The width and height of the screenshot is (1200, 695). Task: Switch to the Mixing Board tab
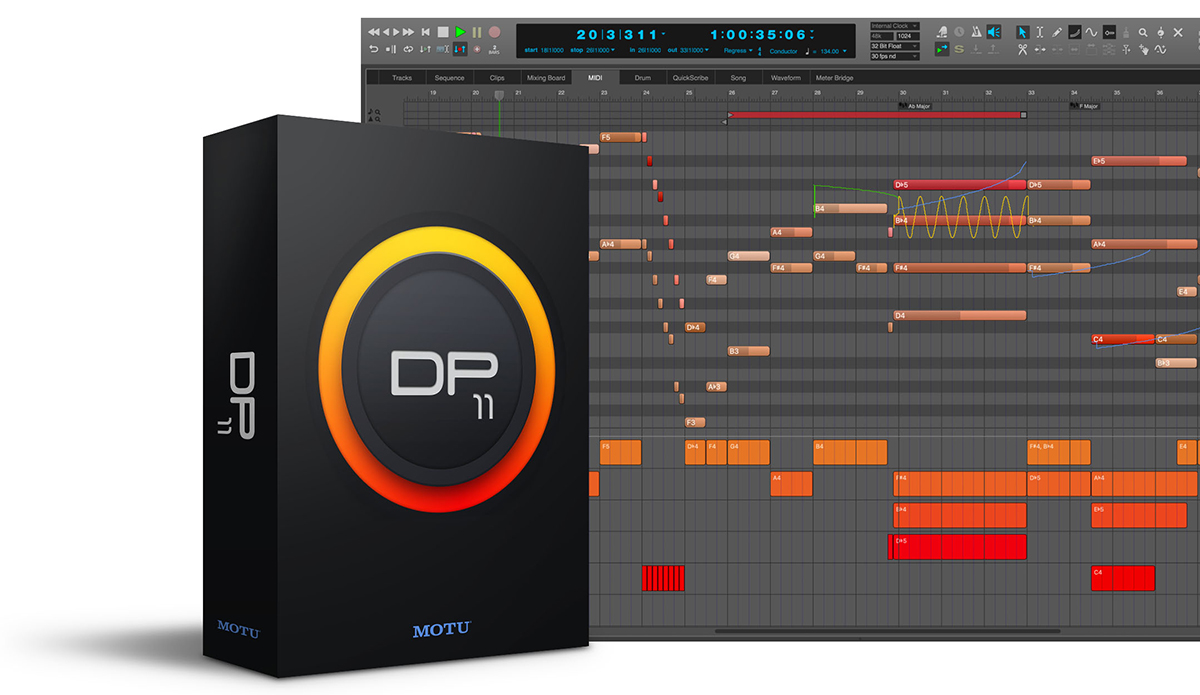pyautogui.click(x=546, y=77)
